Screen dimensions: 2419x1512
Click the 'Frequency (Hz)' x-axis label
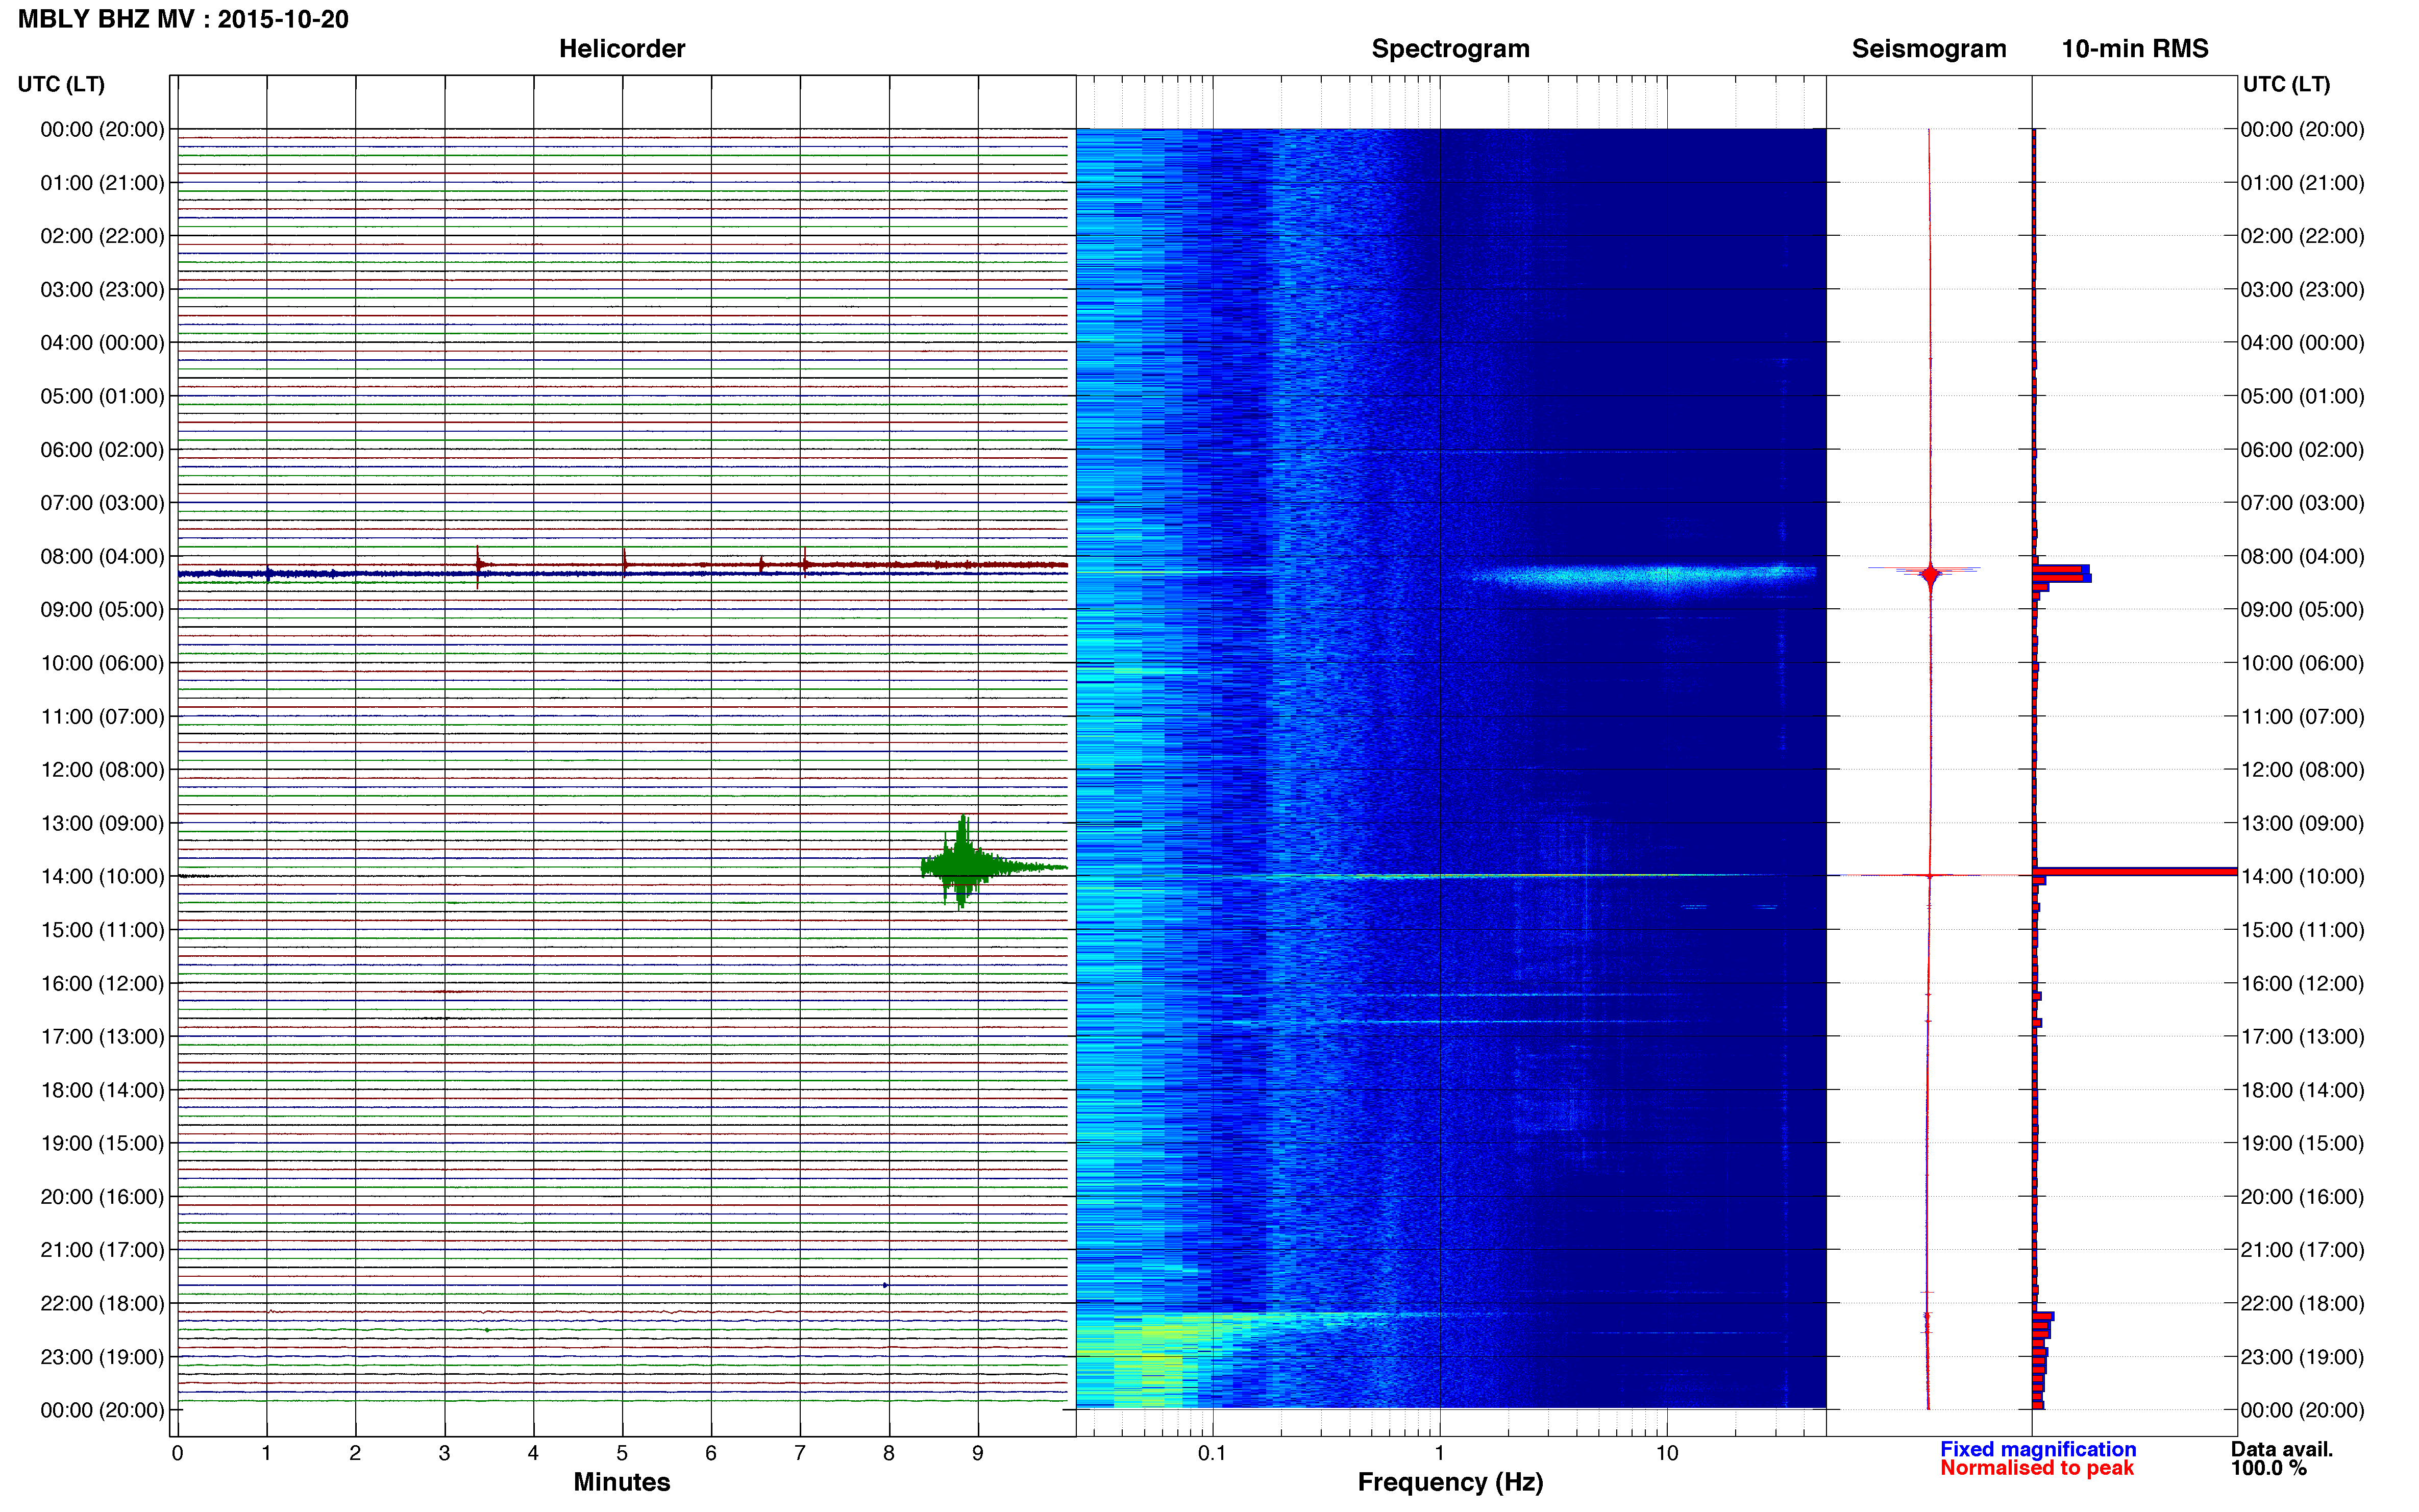[1450, 1482]
